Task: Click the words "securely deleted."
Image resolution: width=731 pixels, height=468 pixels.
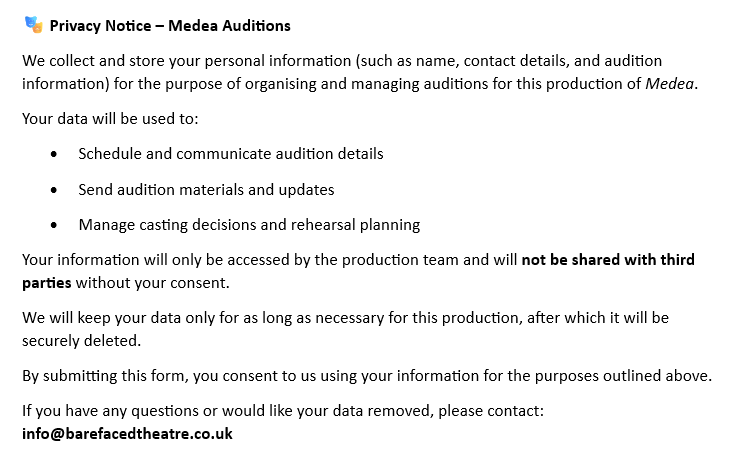Action: [82, 340]
